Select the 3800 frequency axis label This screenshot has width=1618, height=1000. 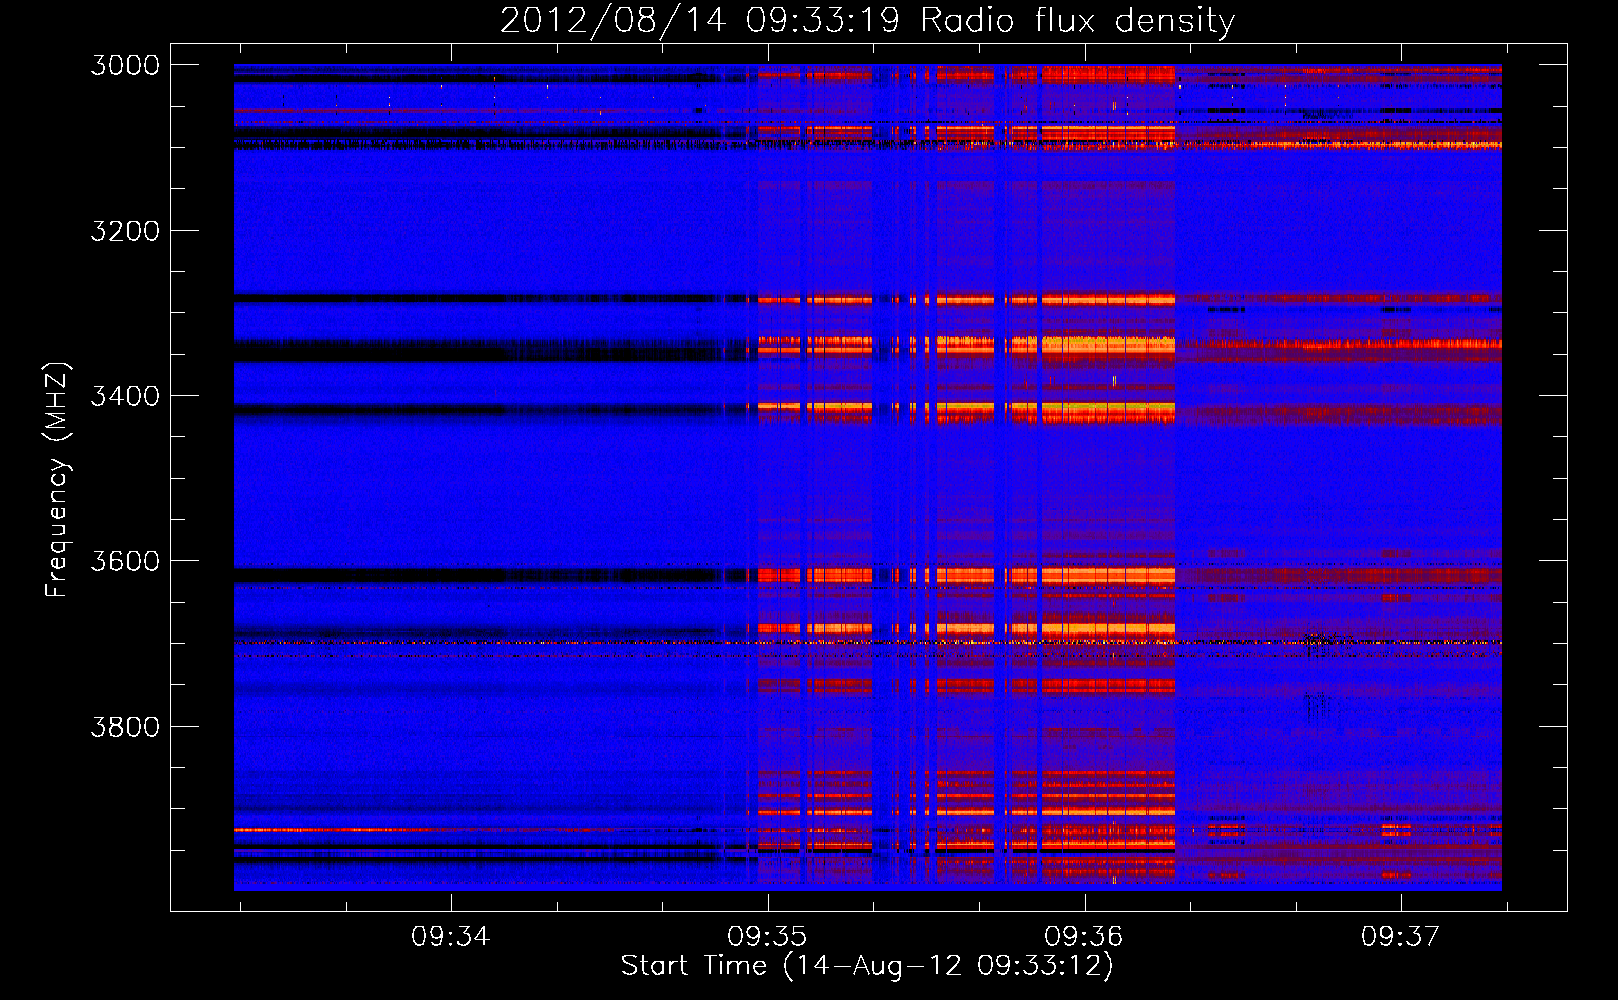(x=125, y=726)
